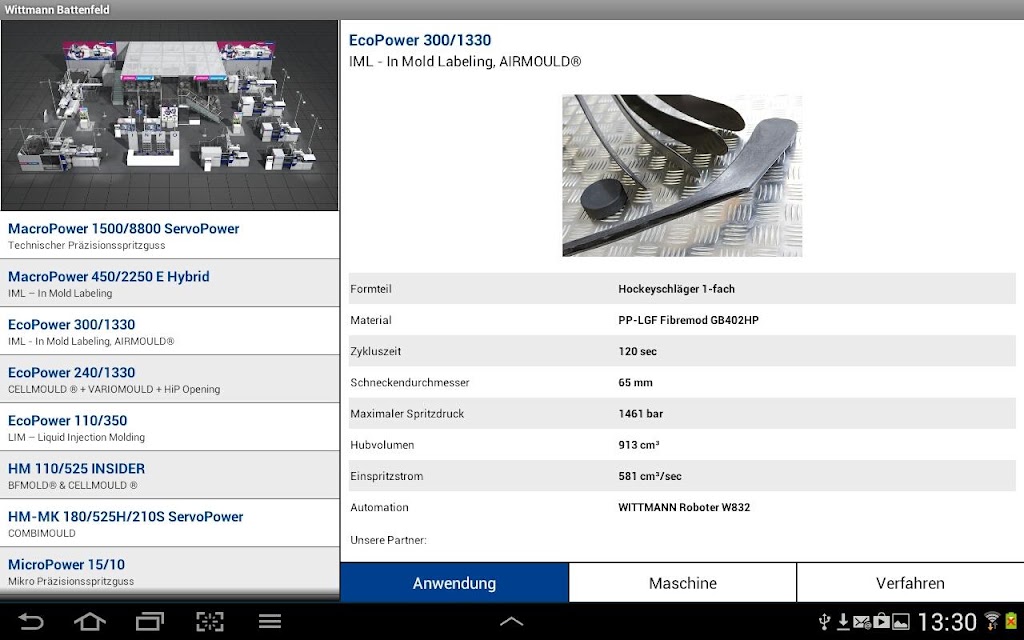Screen dimensions: 1024x640
Task: Open the recent apps icon
Action: (x=150, y=621)
